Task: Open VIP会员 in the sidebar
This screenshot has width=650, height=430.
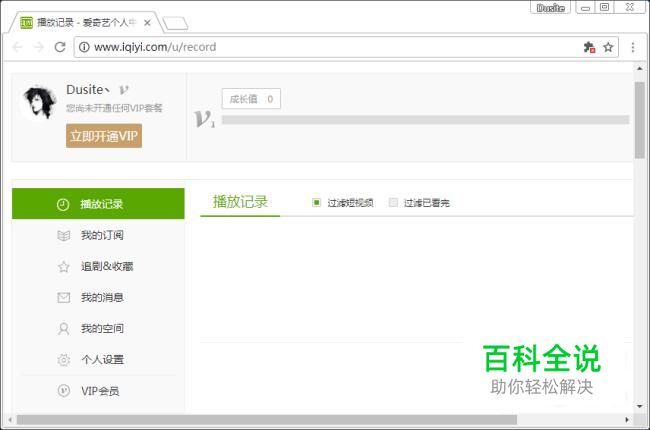Action: (x=98, y=391)
